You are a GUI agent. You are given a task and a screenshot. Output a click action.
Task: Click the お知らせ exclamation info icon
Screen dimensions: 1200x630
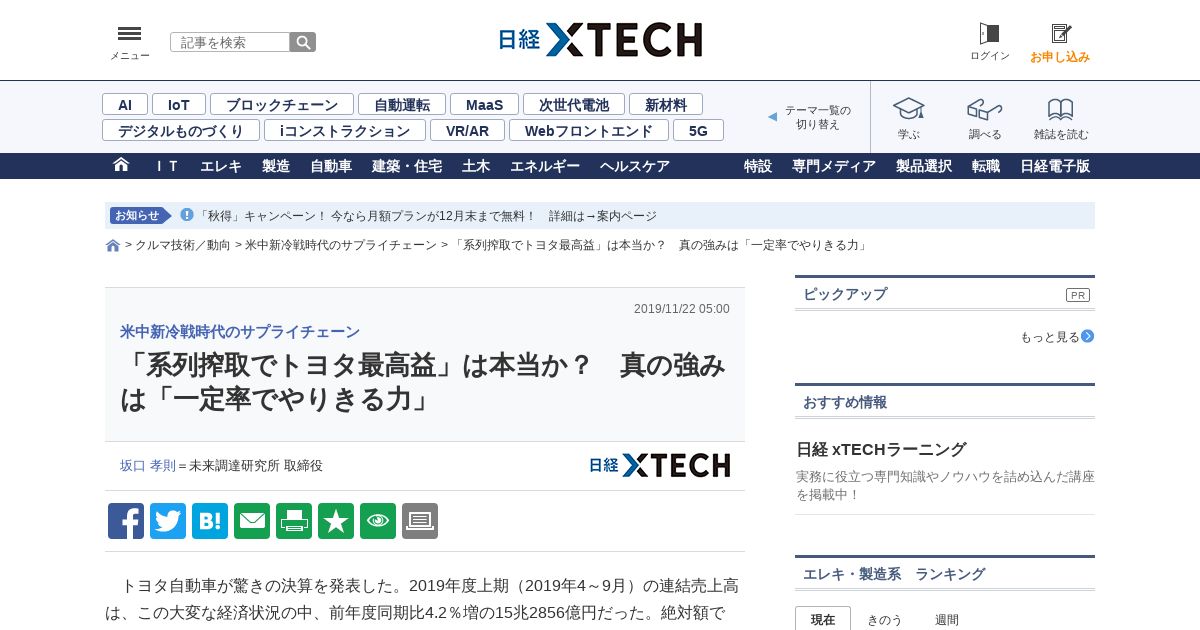point(187,215)
